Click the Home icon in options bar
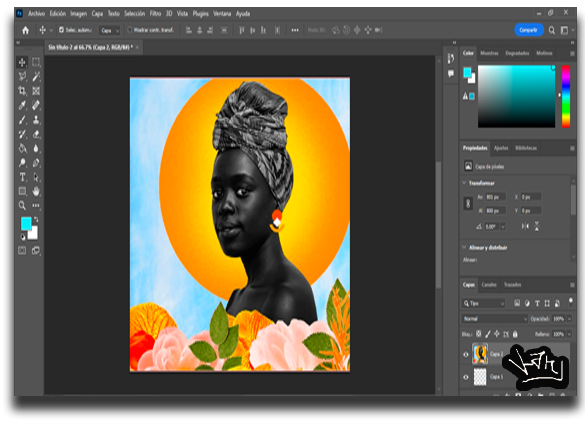The image size is (585, 439). click(25, 30)
